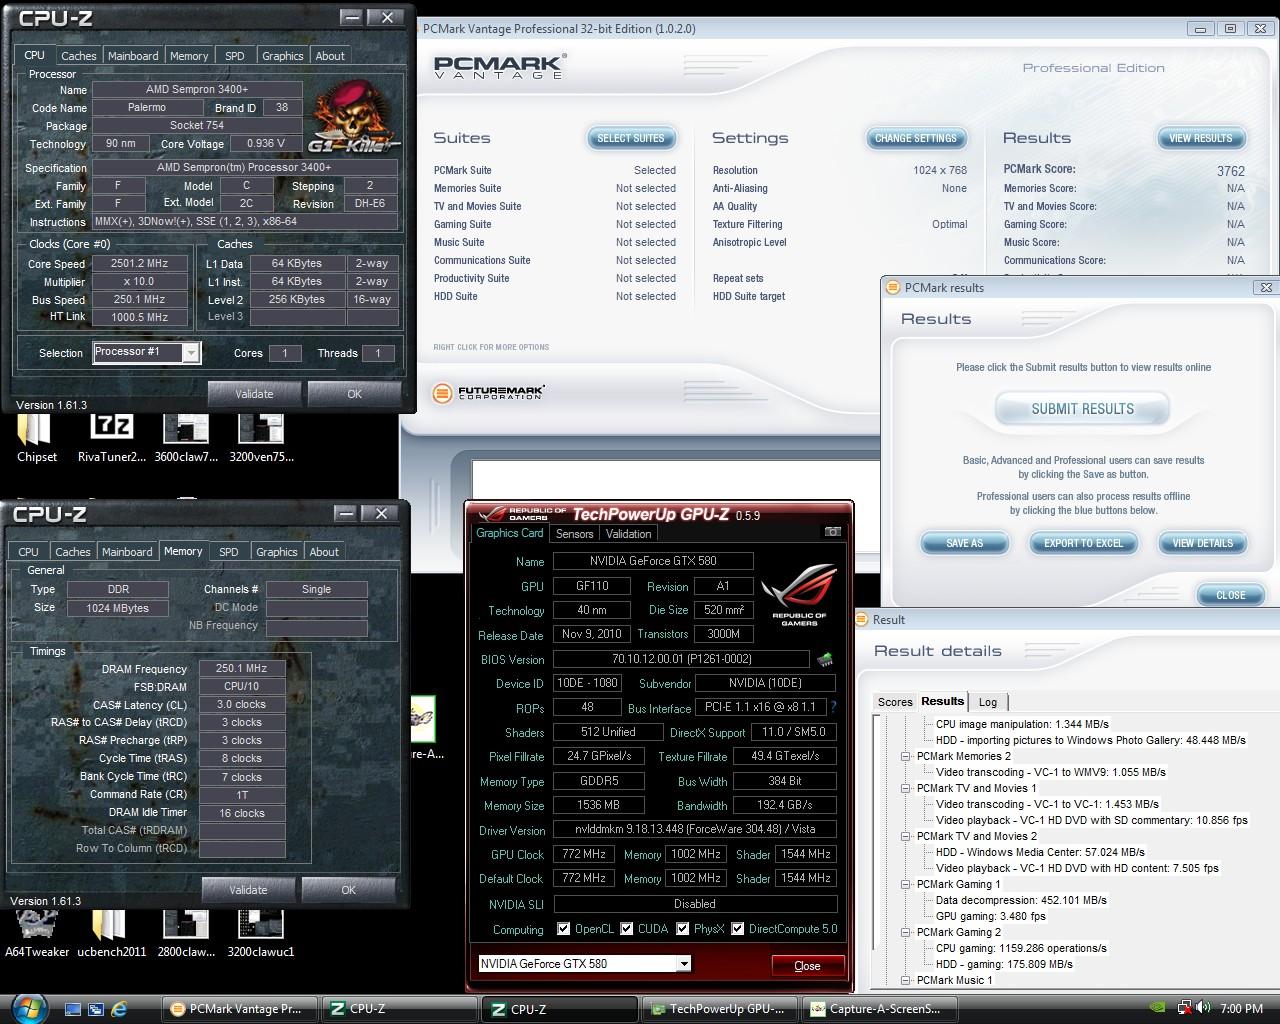The width and height of the screenshot is (1280, 1024).
Task: Click Switch between windows quick launch icon
Action: point(96,1009)
